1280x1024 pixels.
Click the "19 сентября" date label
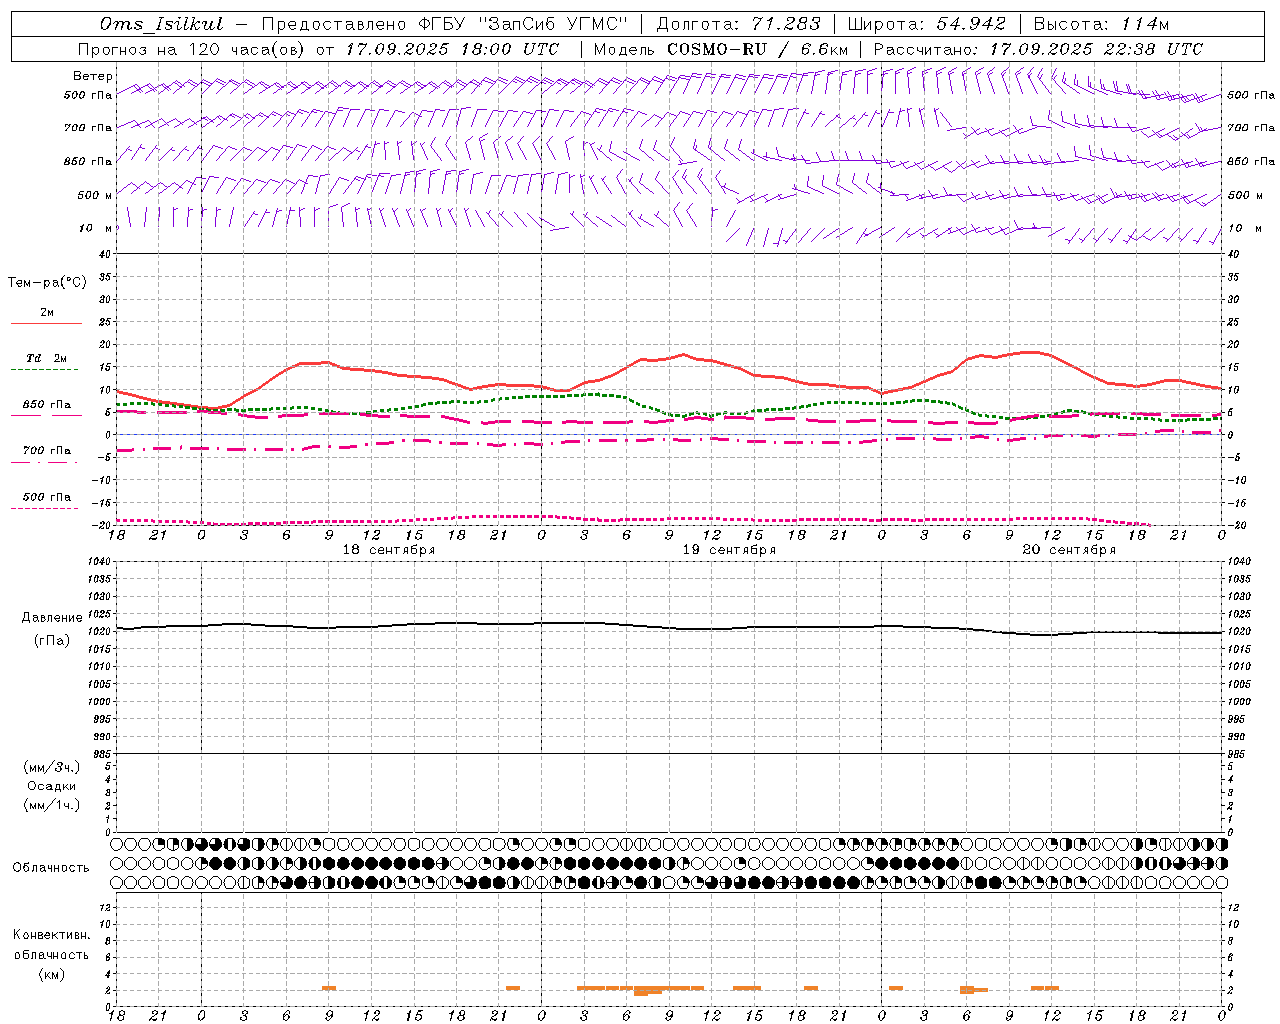729,550
